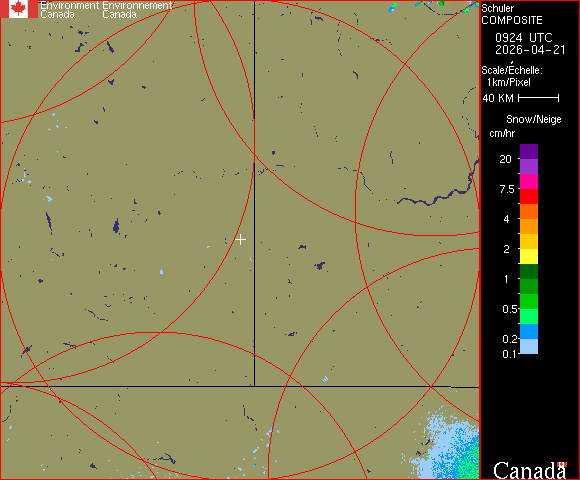Click the 40 KM scale bar

(x=539, y=98)
